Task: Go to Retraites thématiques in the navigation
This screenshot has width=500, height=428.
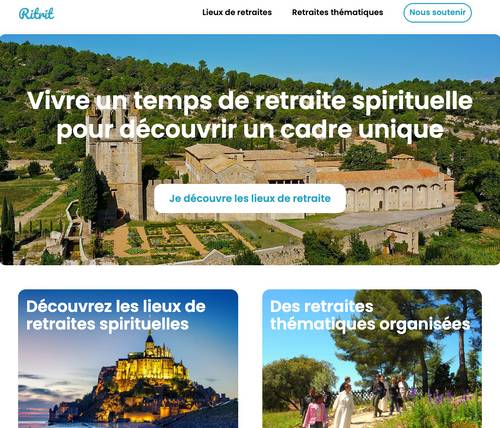Action: tap(337, 12)
